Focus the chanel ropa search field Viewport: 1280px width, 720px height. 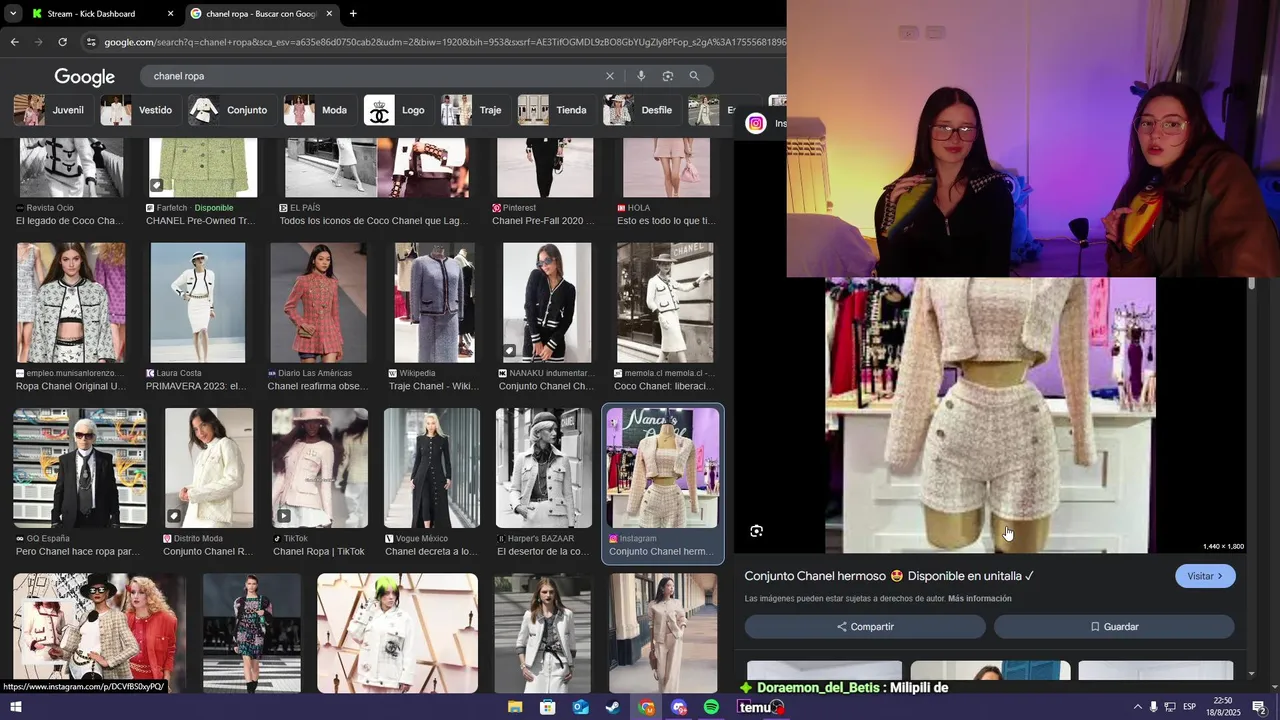point(370,76)
